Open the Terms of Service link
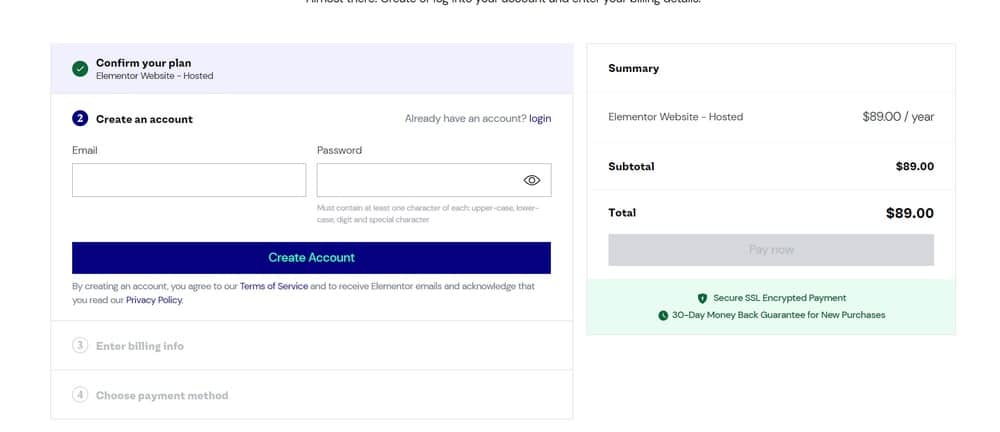Screen dimensions: 1000x432 274,286
